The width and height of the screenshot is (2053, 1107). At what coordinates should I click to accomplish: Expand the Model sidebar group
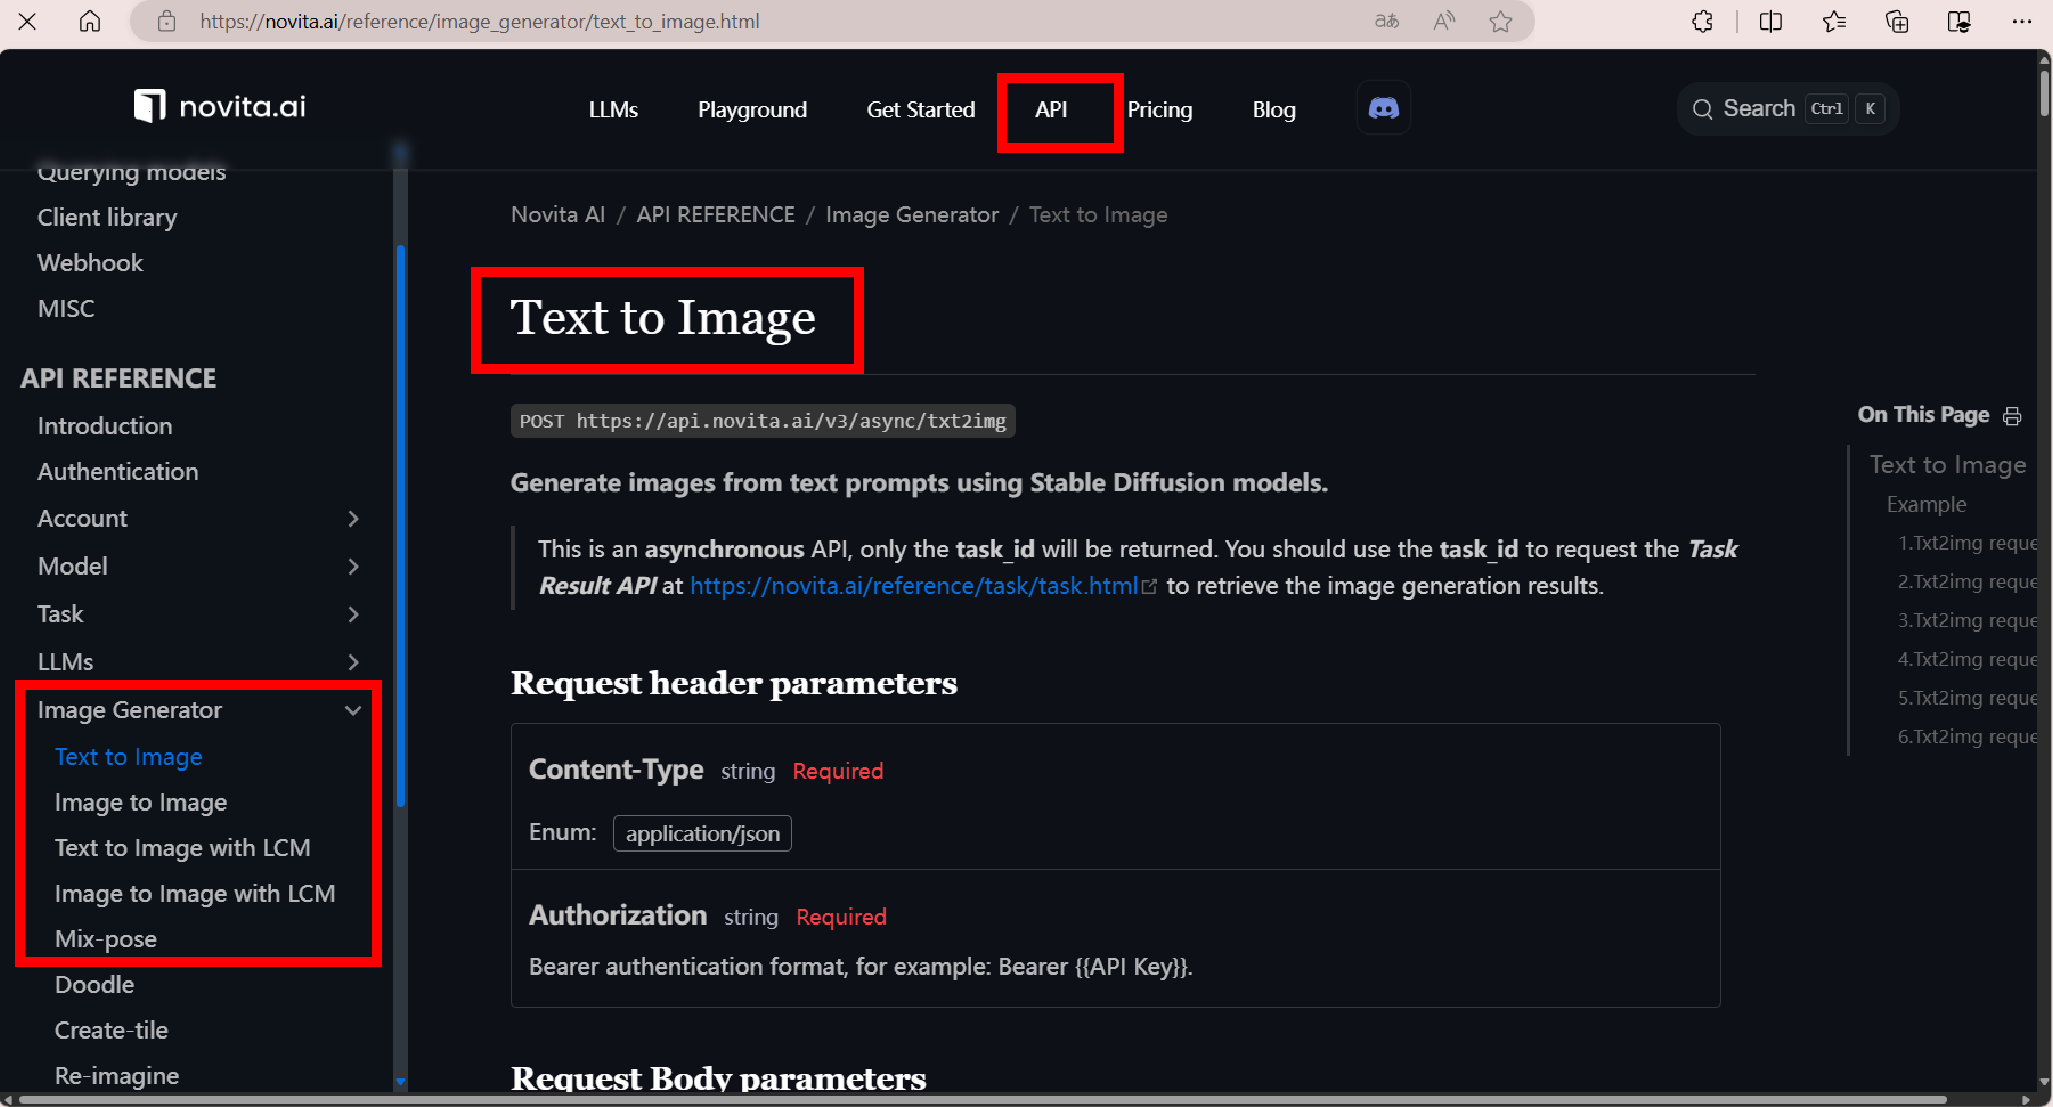pos(353,566)
